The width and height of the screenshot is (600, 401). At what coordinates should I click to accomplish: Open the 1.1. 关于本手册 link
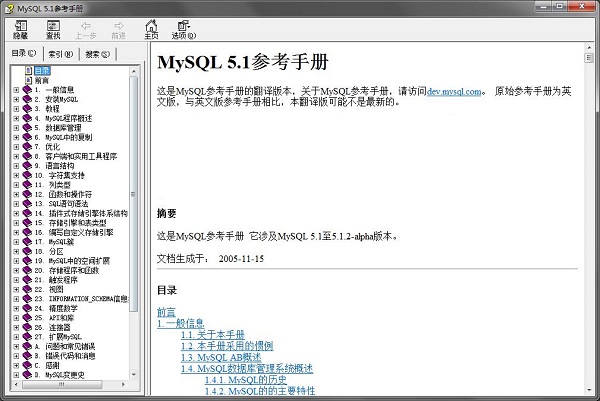pos(213,335)
